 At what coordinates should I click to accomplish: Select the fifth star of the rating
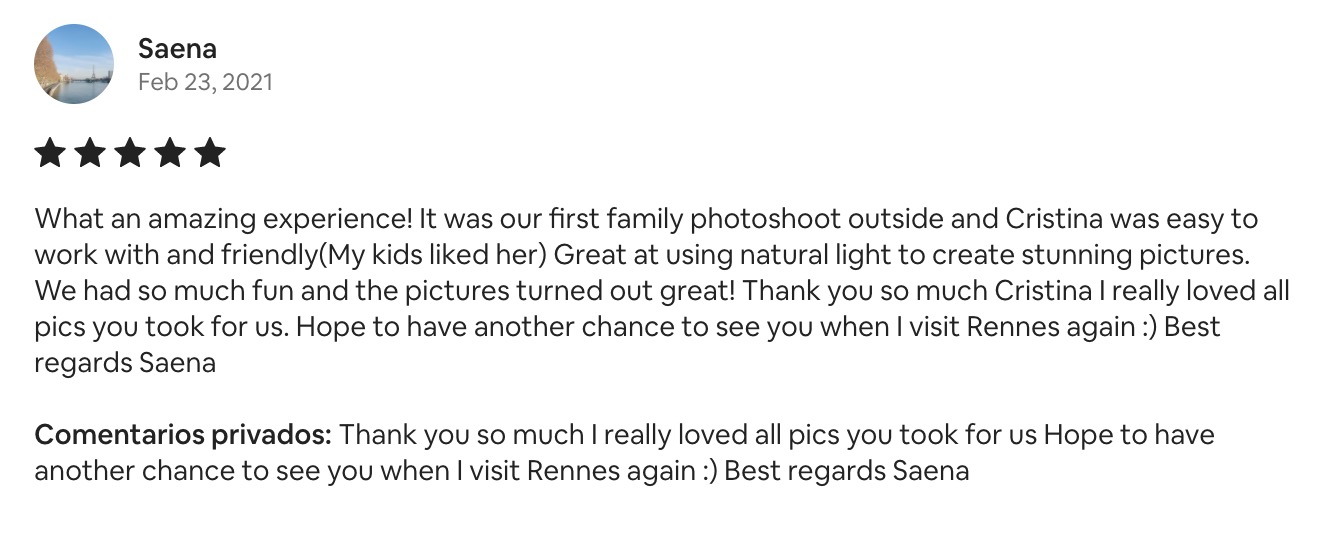pos(210,153)
